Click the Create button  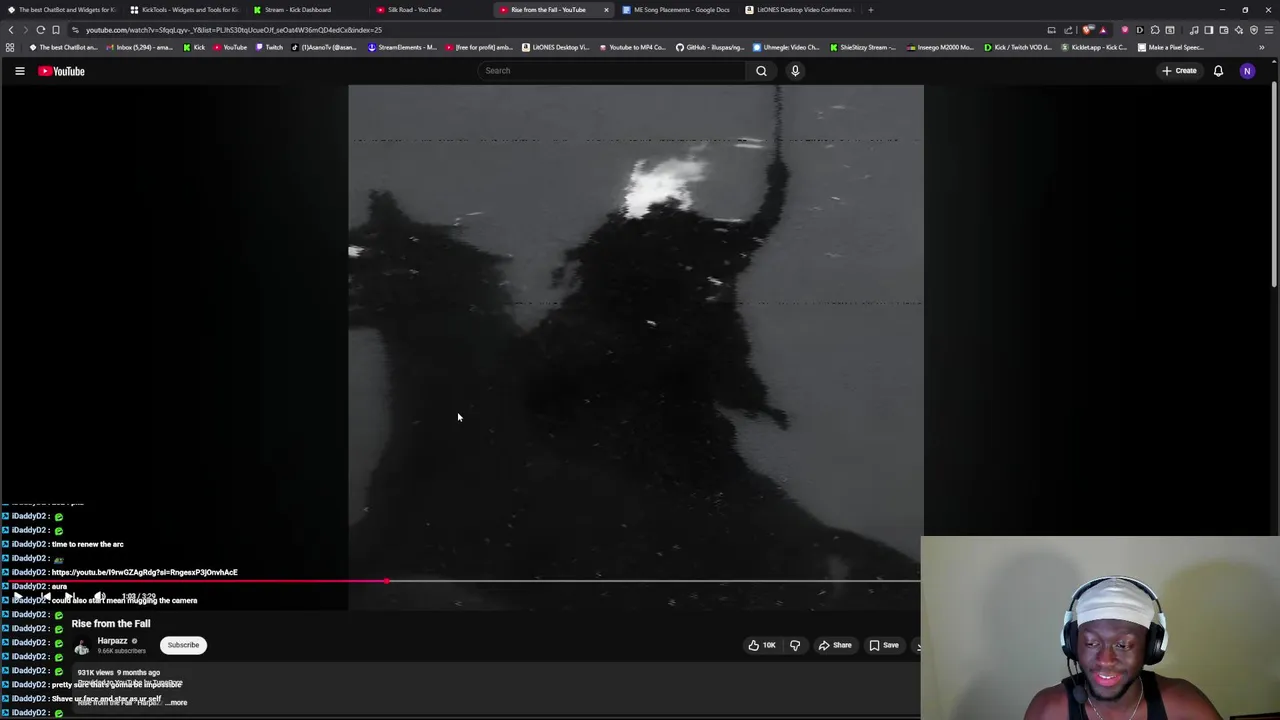point(1179,71)
